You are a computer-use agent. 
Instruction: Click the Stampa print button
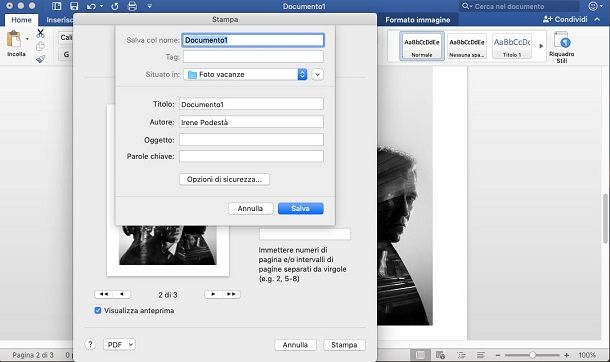pyautogui.click(x=344, y=345)
